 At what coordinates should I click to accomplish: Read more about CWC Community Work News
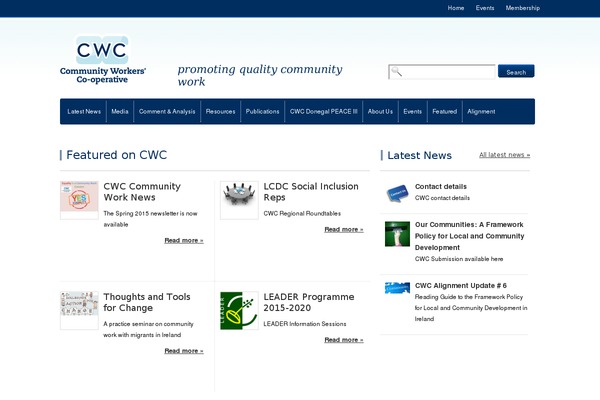point(184,240)
